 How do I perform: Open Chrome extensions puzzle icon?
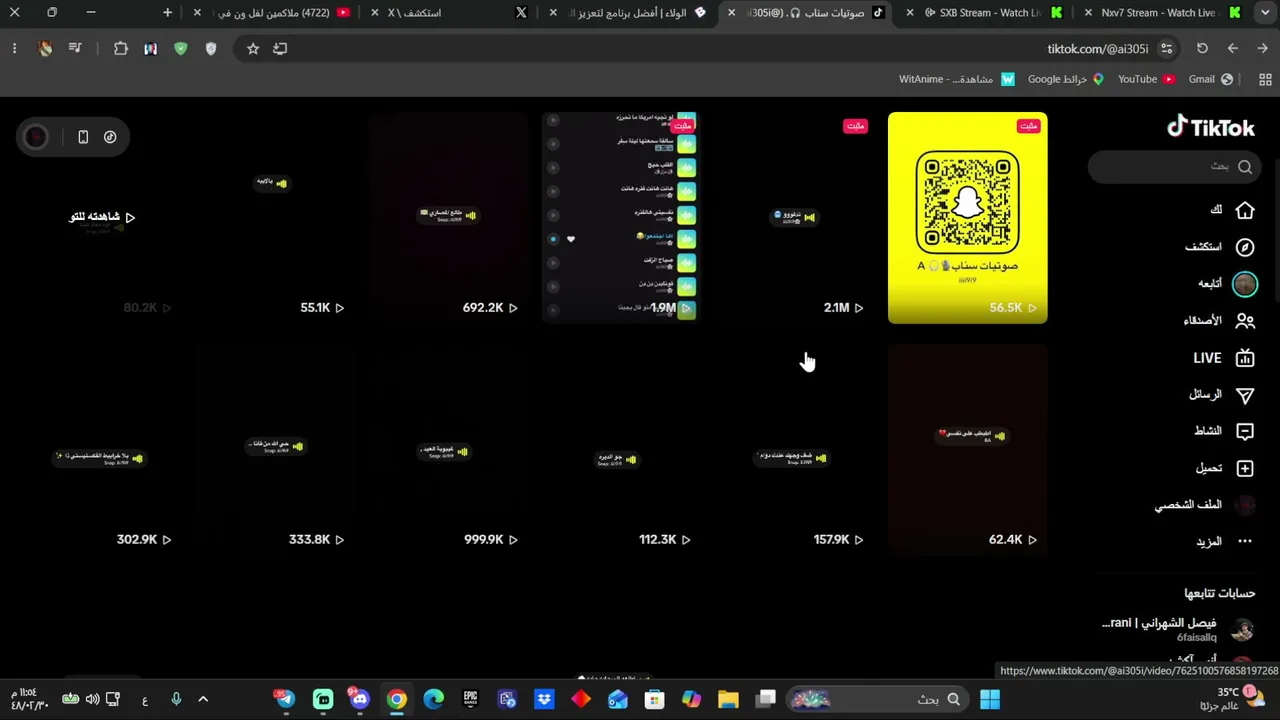(x=121, y=48)
